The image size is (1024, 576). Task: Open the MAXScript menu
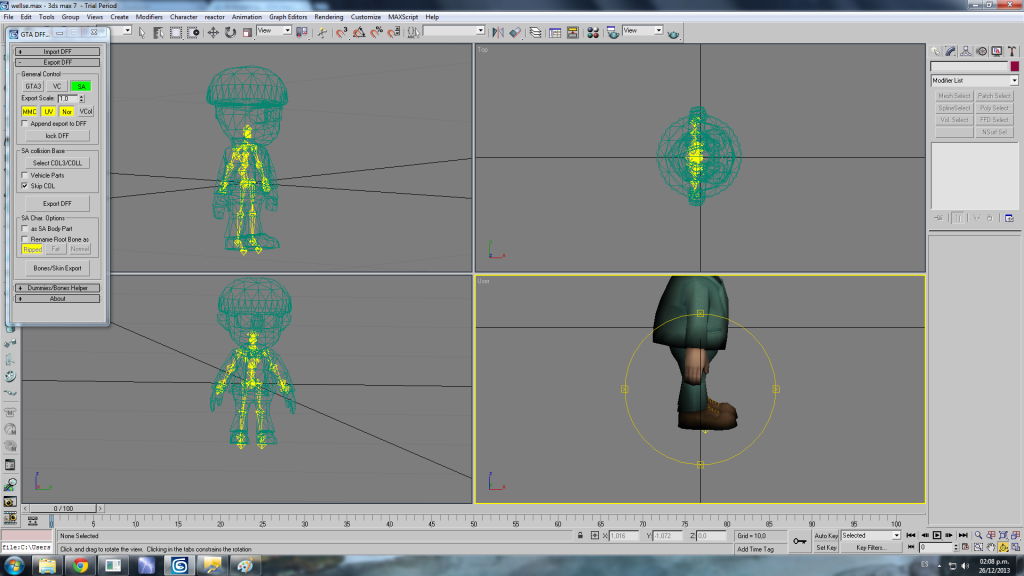click(x=403, y=17)
